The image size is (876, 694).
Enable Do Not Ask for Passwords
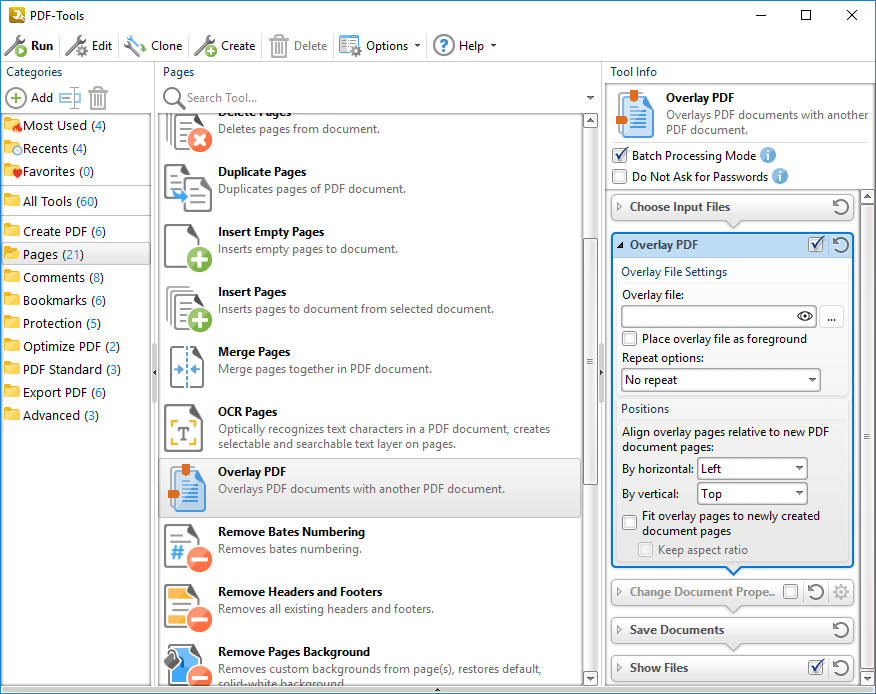tap(620, 177)
